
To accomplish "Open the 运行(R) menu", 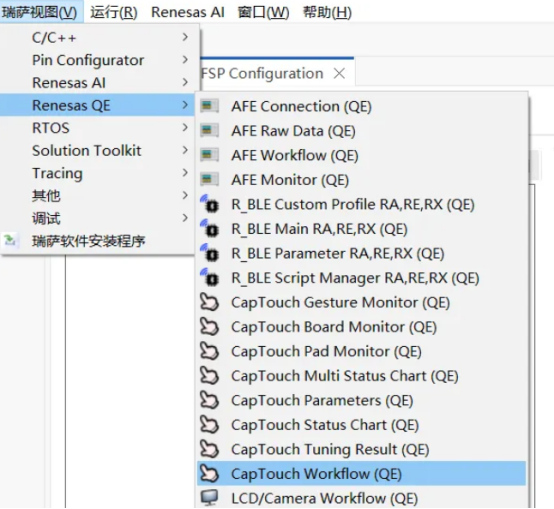I will pyautogui.click(x=114, y=12).
